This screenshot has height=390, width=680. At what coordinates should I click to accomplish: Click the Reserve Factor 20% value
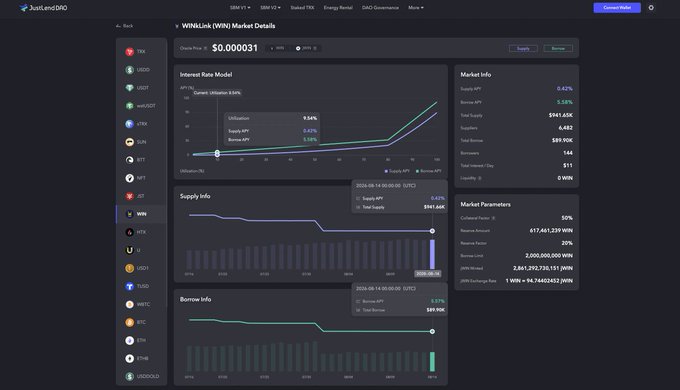pyautogui.click(x=567, y=243)
